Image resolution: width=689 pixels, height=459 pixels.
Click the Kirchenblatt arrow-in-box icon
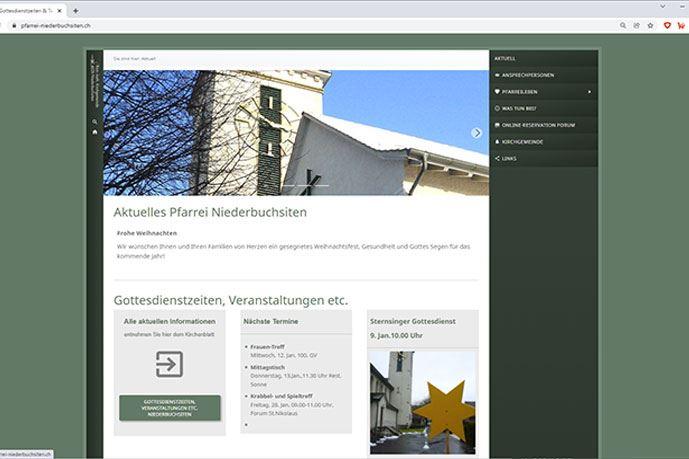tap(169, 364)
